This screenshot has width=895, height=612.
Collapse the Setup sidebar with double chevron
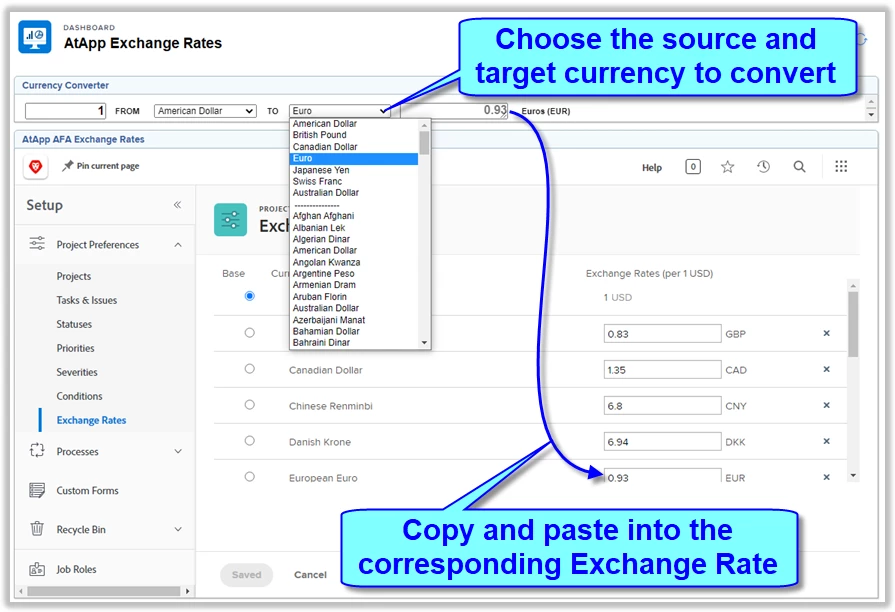coord(178,204)
